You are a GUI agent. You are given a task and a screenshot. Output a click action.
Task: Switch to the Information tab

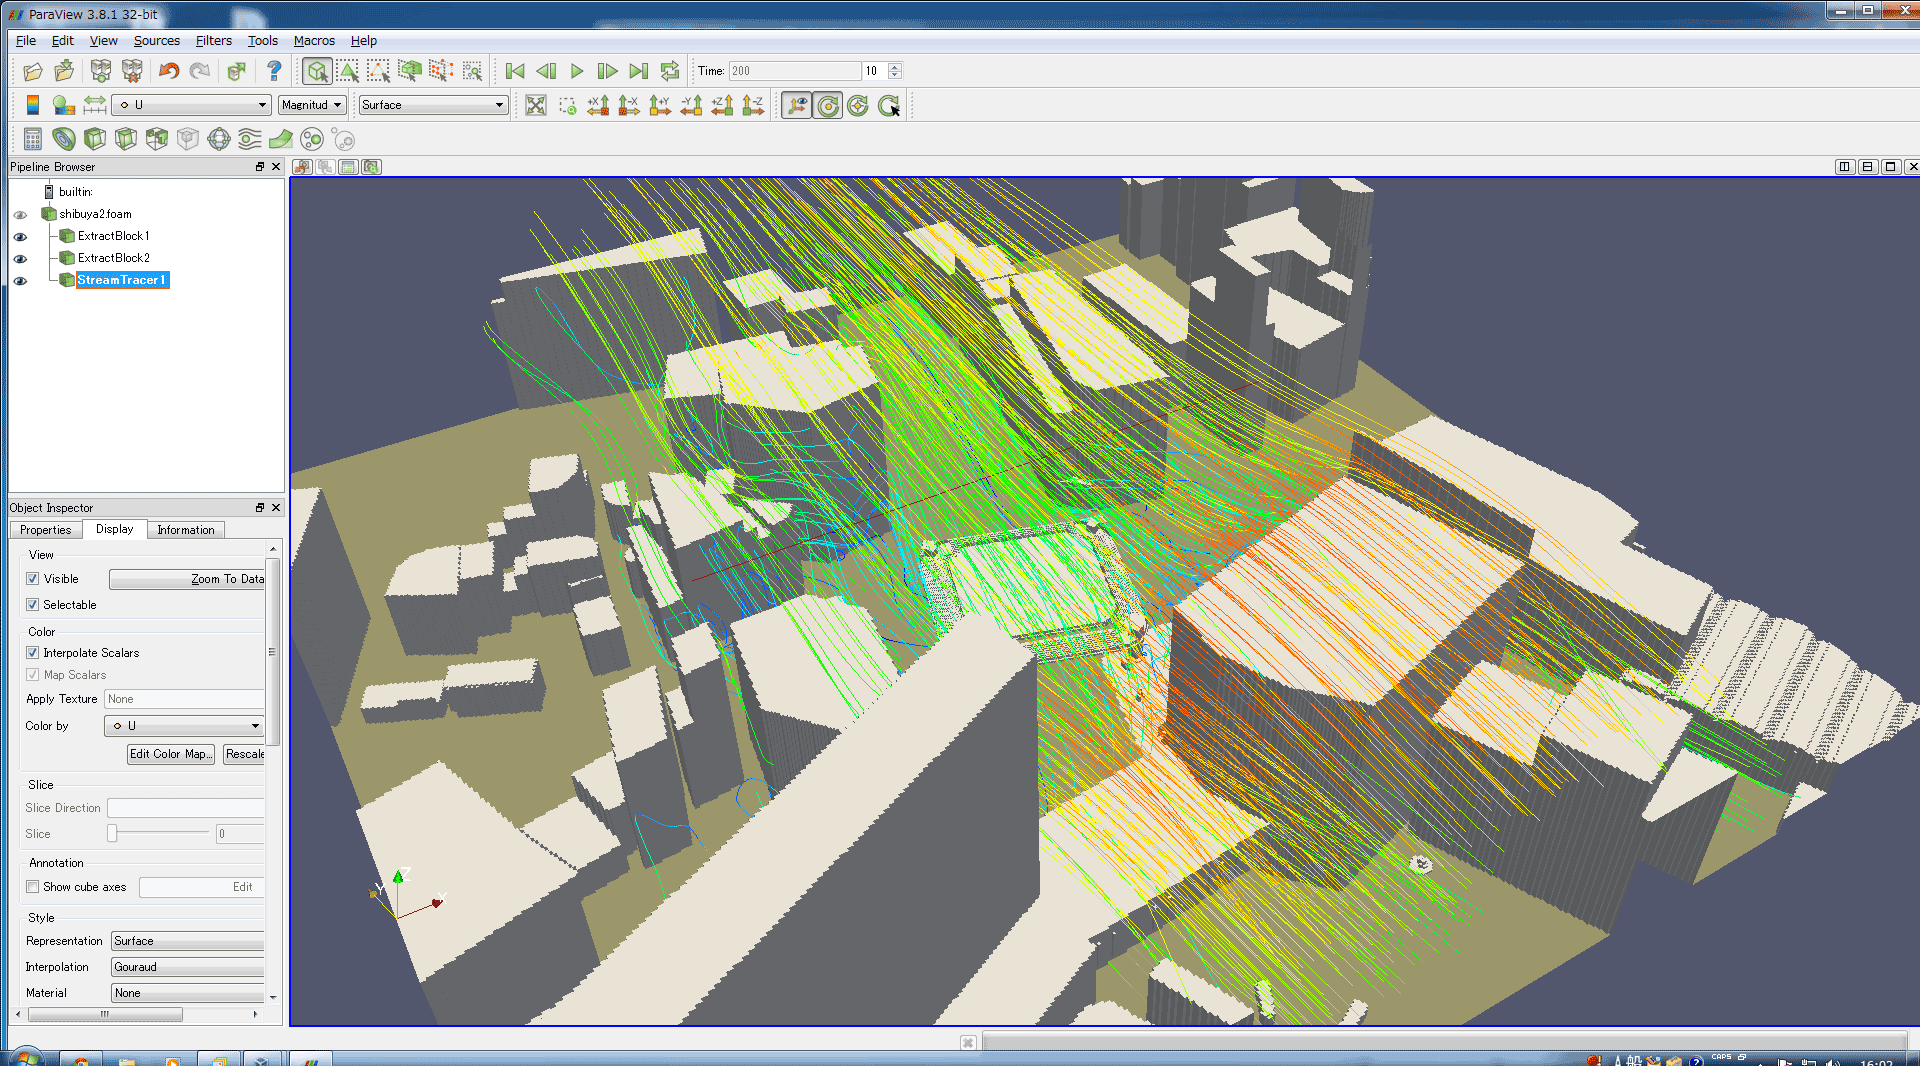click(x=185, y=530)
